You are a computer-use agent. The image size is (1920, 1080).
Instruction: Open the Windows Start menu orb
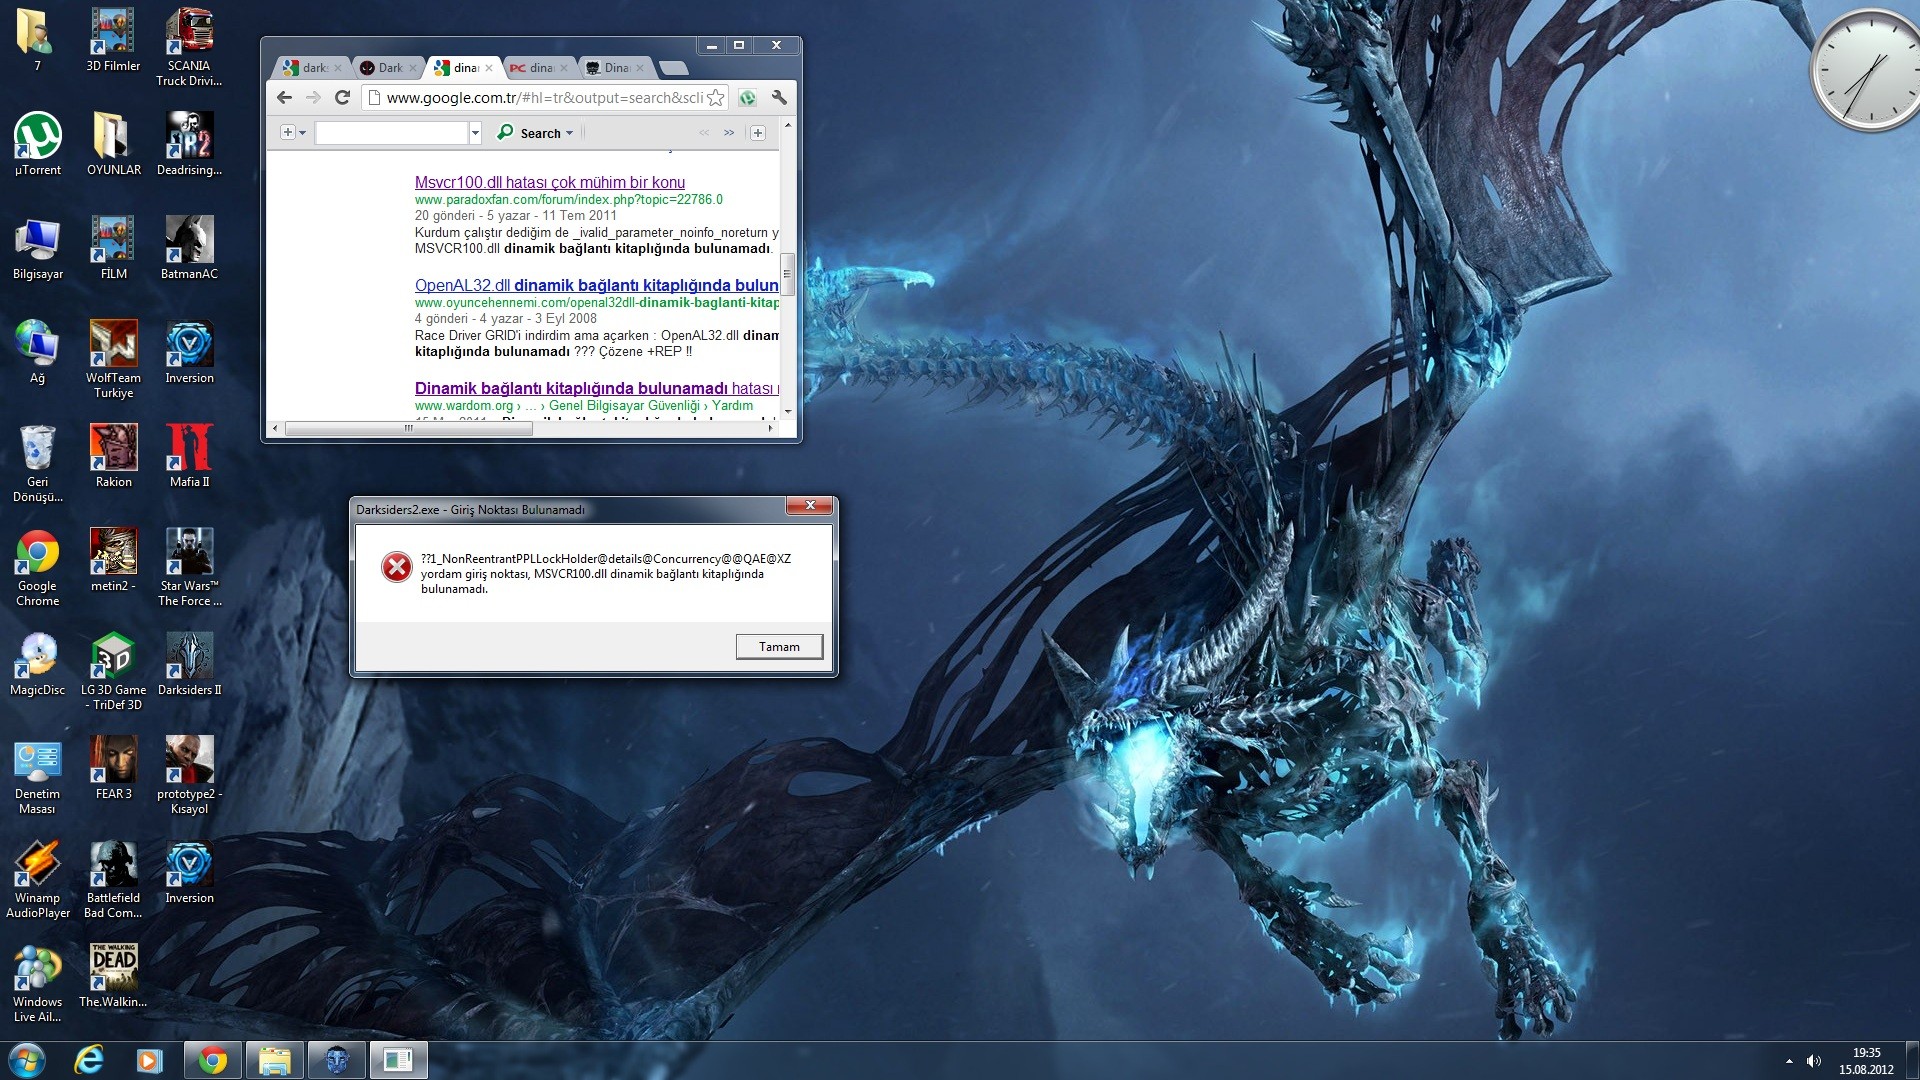[27, 1060]
